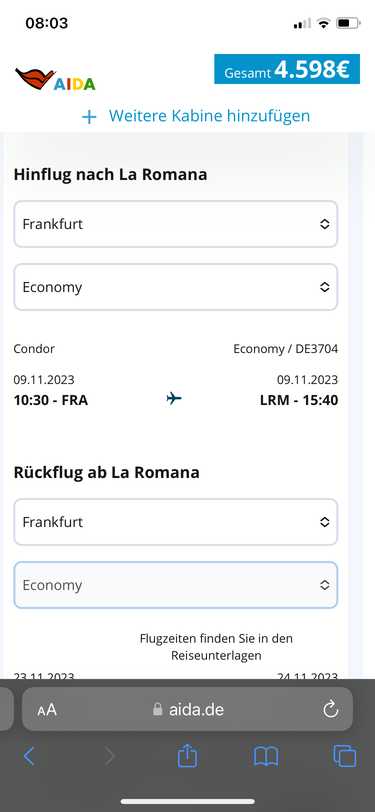Open Safari reader AA text options

(x=47, y=709)
